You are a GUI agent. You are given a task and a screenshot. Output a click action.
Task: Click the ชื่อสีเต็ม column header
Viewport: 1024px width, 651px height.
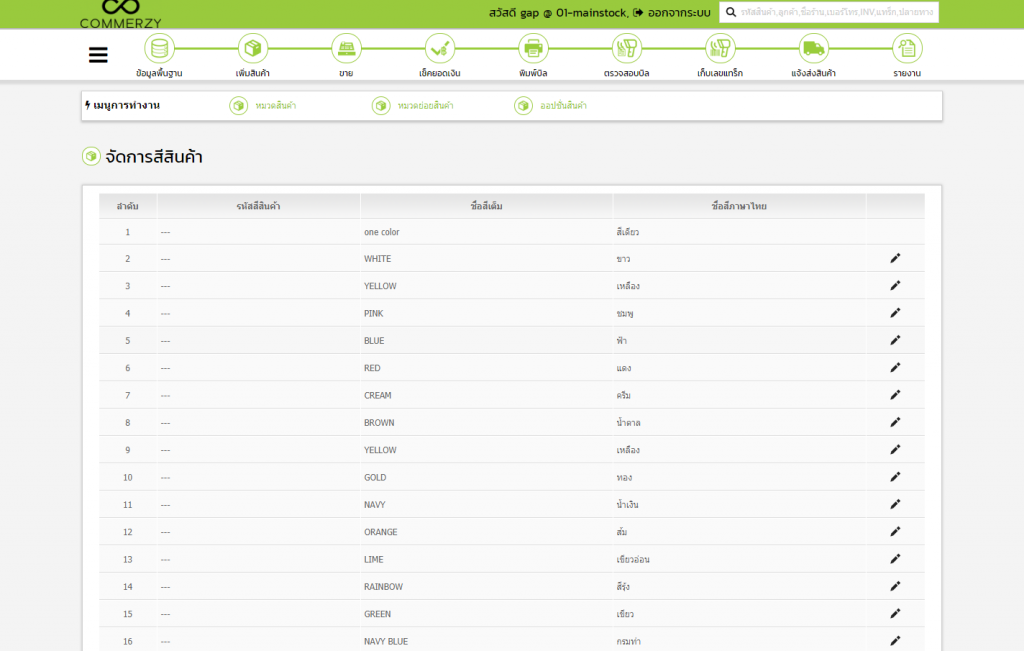click(x=487, y=206)
